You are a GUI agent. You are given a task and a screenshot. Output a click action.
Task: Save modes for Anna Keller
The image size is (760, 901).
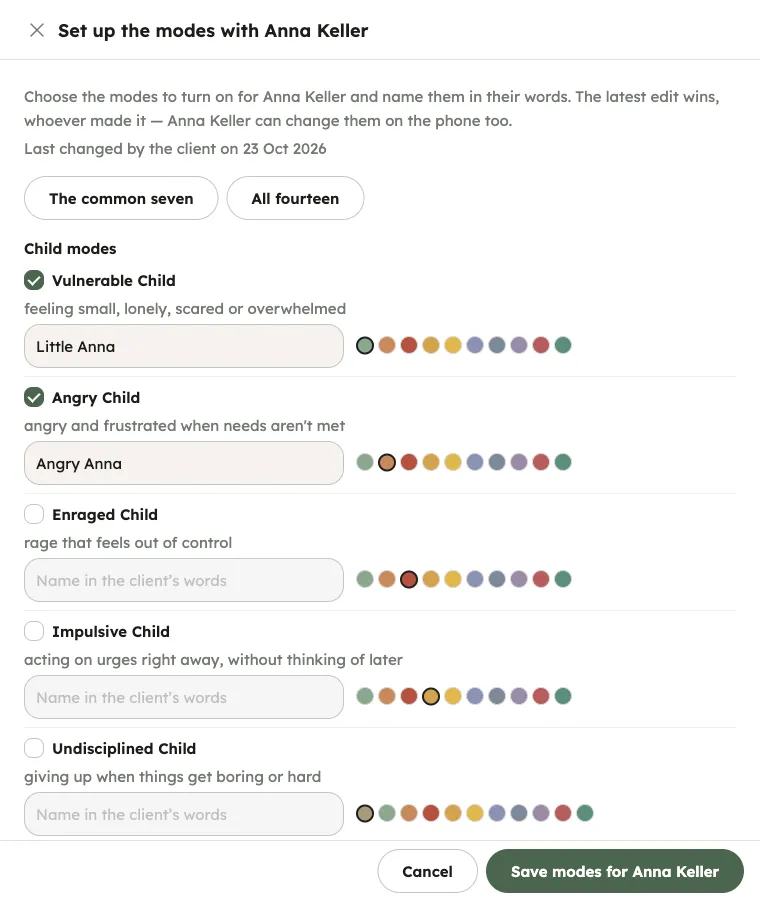click(x=615, y=871)
